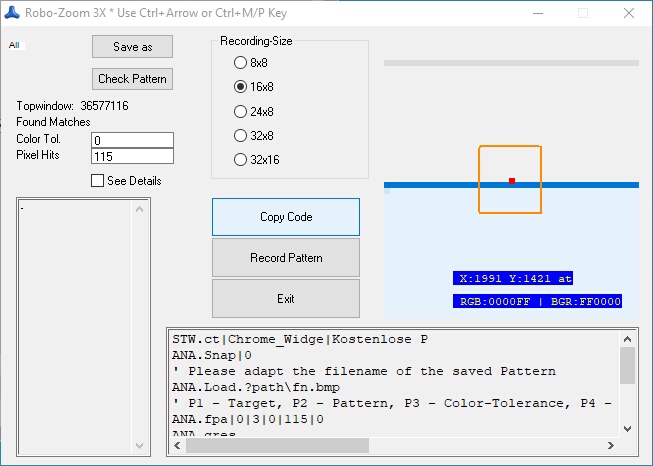Click the down arrow of the code box scrollbar

pos(627,428)
